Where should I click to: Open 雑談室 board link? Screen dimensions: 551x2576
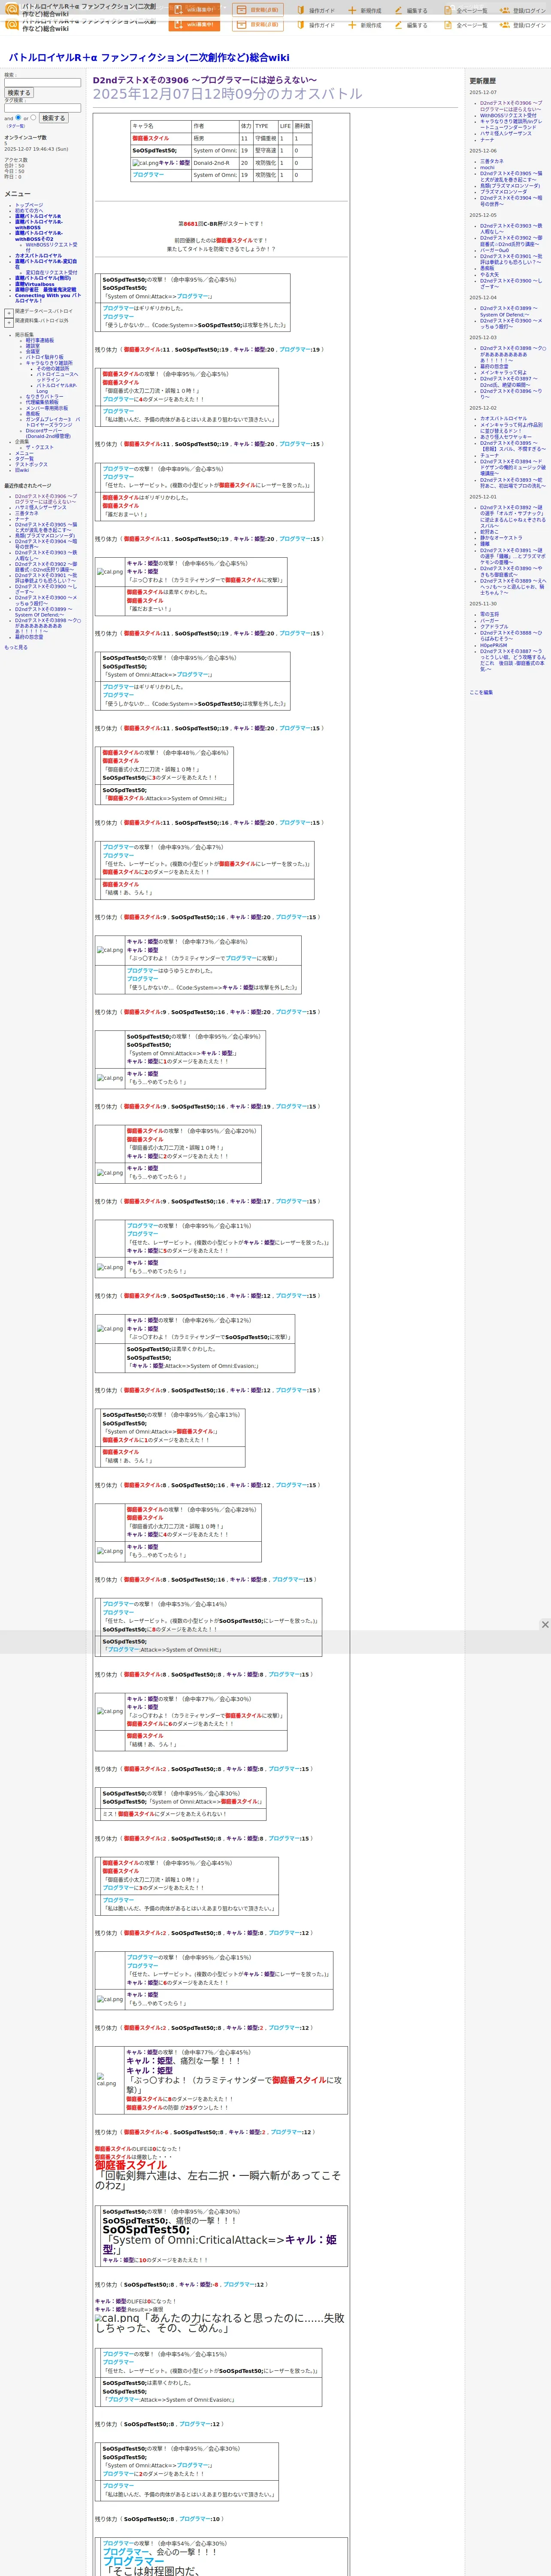coord(33,346)
